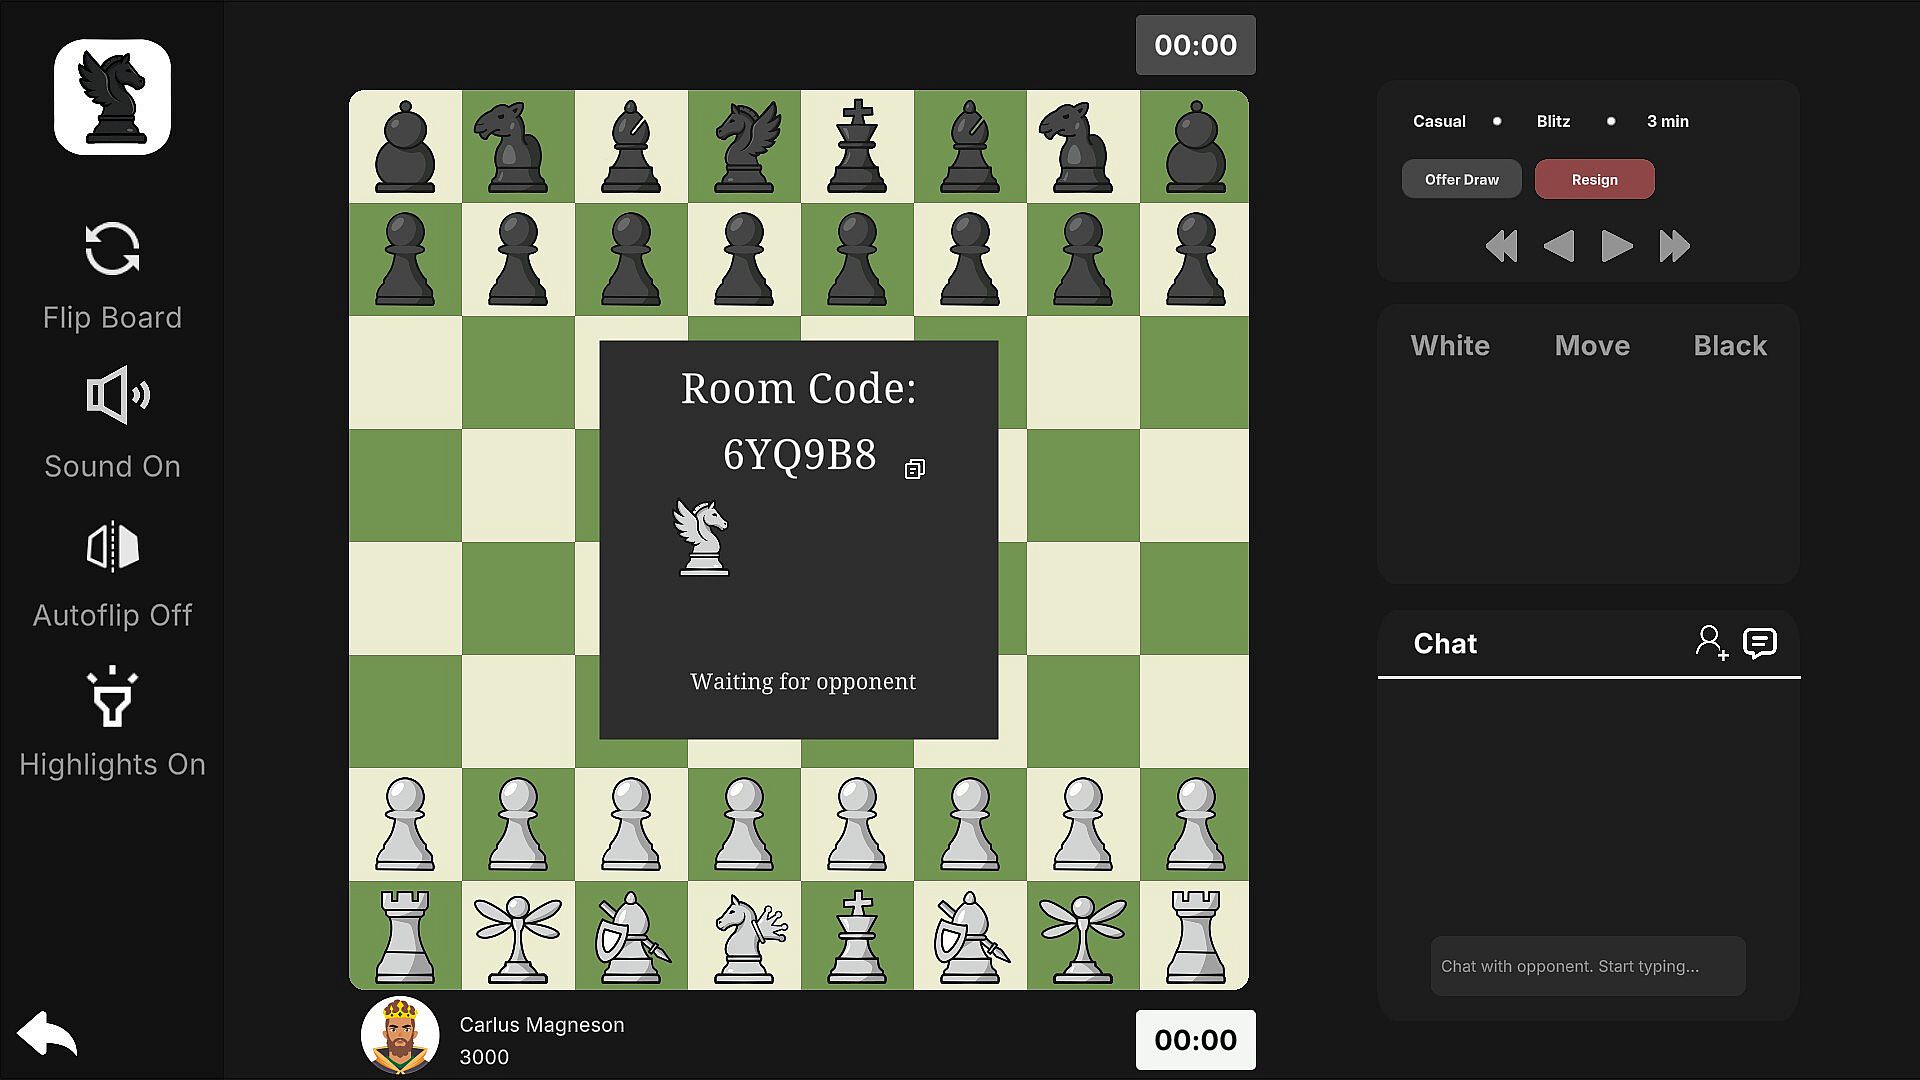Viewport: 1920px width, 1080px height.
Task: Step back one move
Action: [1558, 246]
